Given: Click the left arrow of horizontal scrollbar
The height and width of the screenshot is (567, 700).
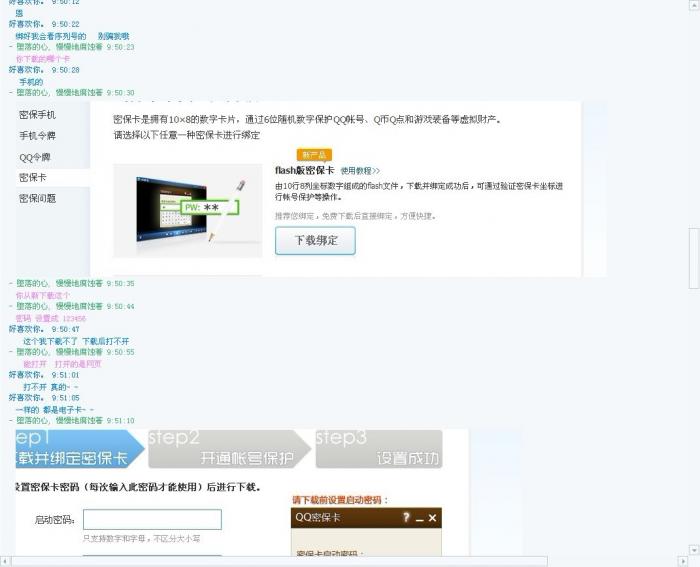Looking at the screenshot, I should (x=5, y=561).
